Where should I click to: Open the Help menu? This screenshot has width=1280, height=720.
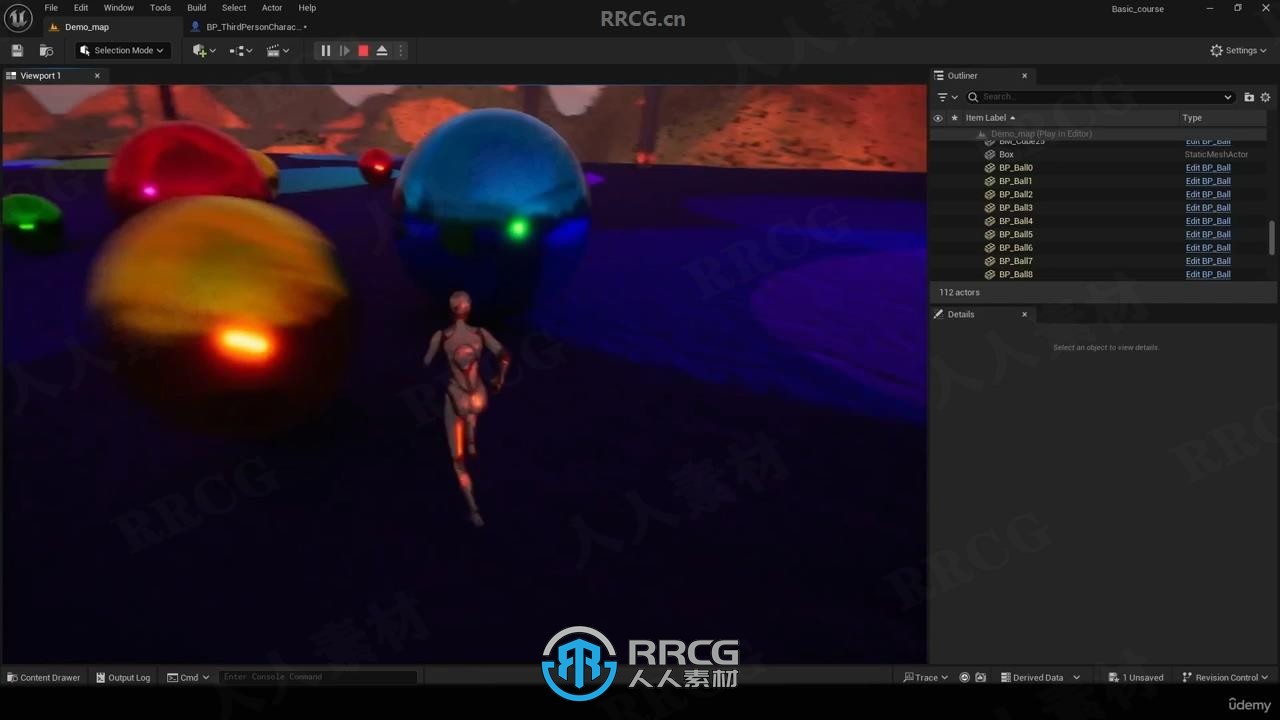pyautogui.click(x=307, y=7)
